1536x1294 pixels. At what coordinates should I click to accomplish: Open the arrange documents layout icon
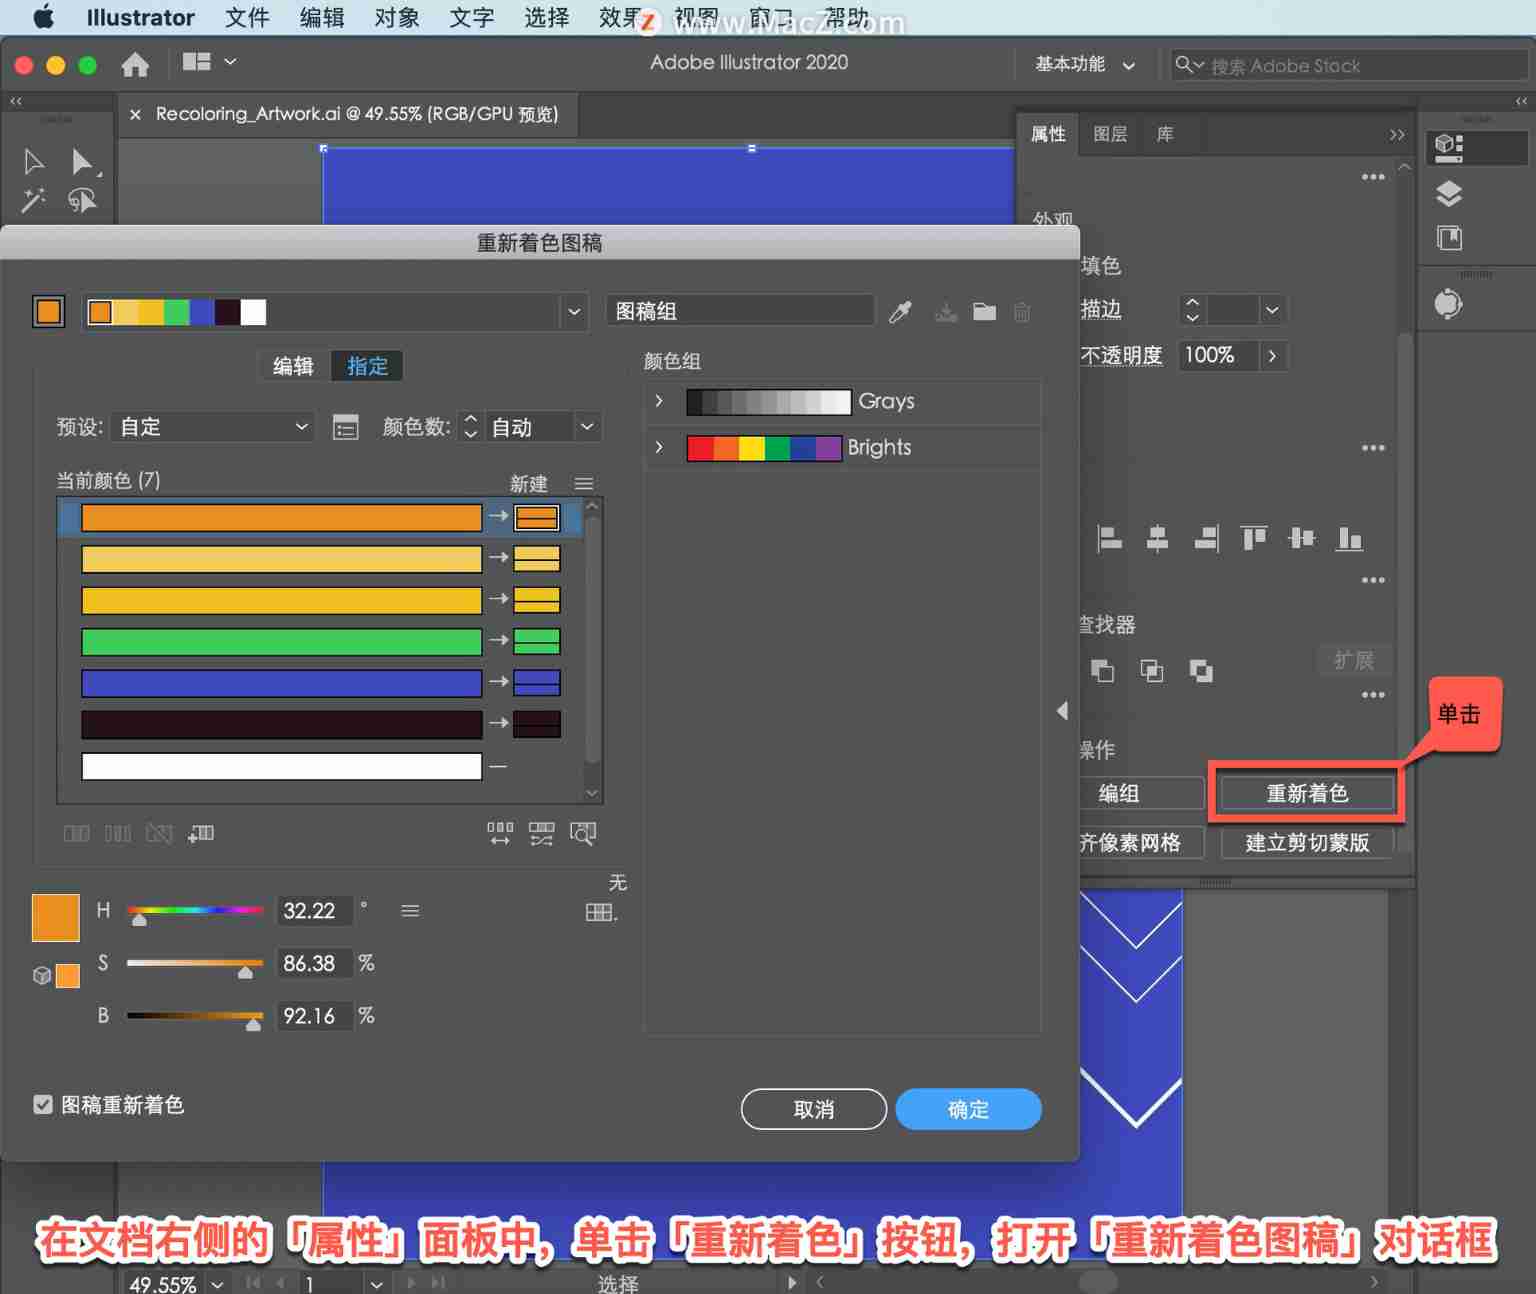(197, 62)
